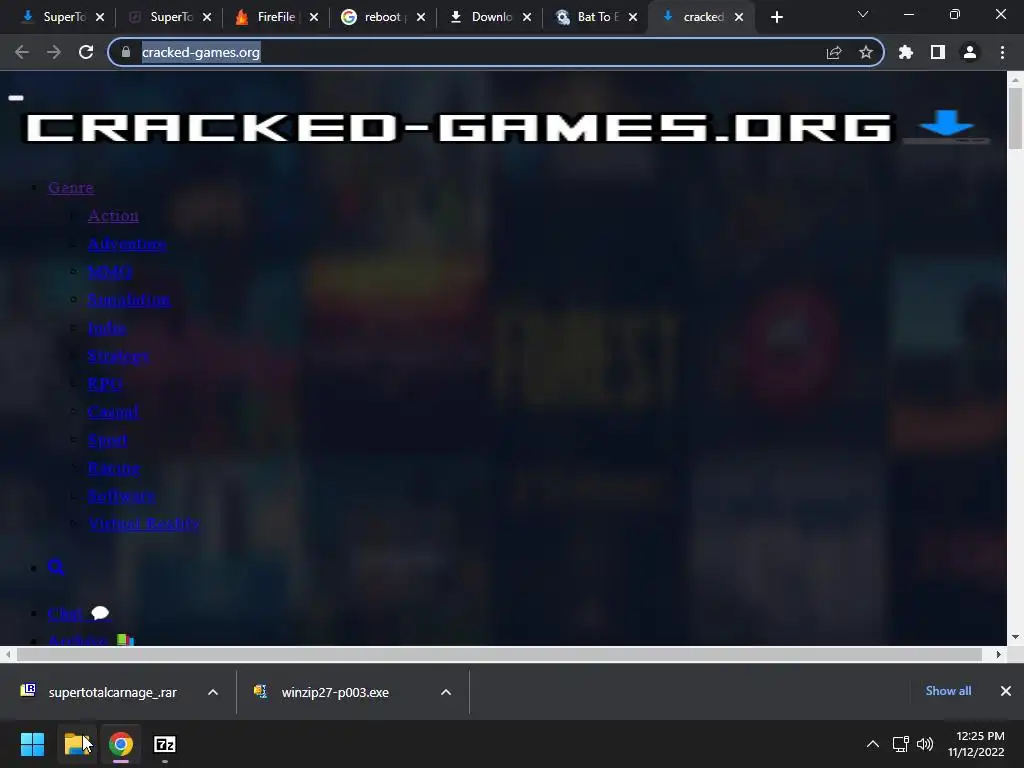The height and width of the screenshot is (768, 1024).
Task: Click the browser forward arrow
Action: [54, 52]
